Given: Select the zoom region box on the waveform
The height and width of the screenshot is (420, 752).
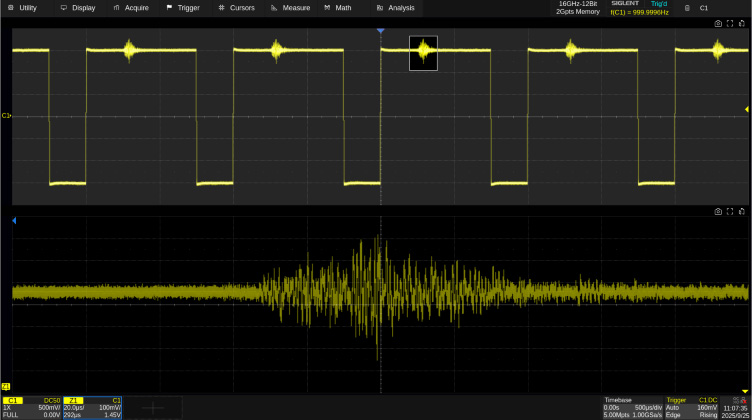Looking at the screenshot, I should [x=423, y=53].
